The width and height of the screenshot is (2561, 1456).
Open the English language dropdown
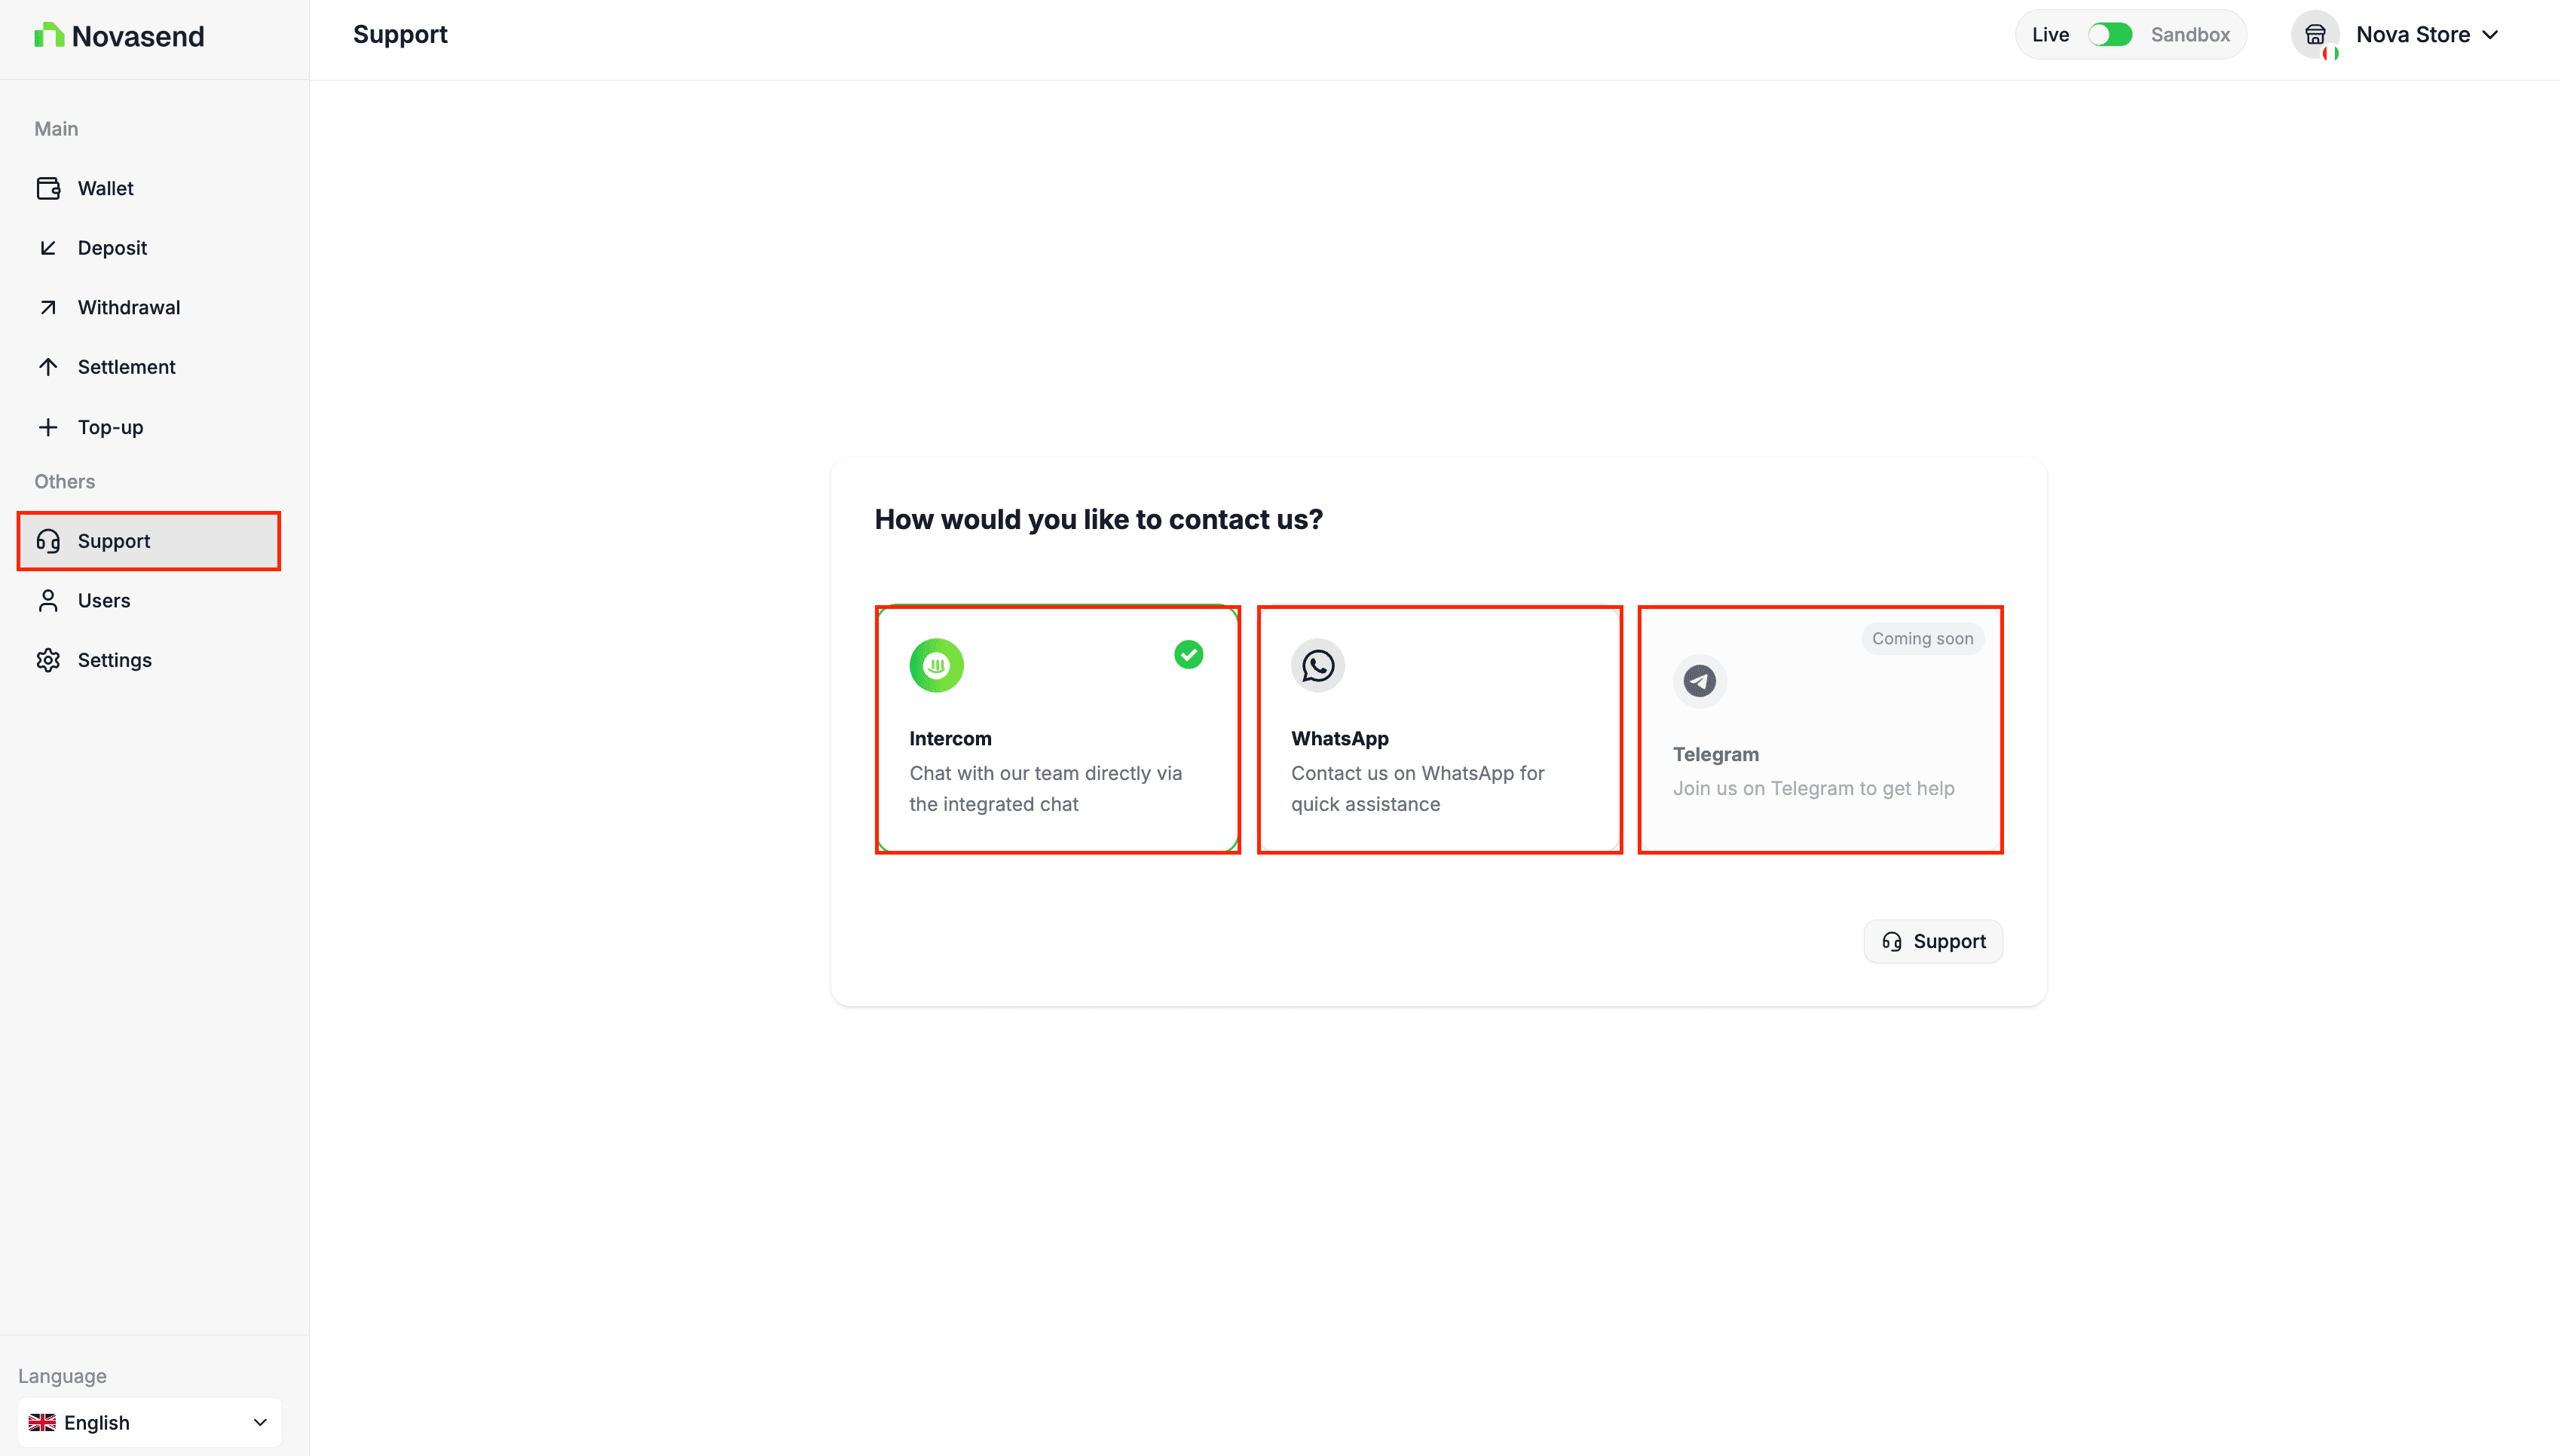click(149, 1422)
